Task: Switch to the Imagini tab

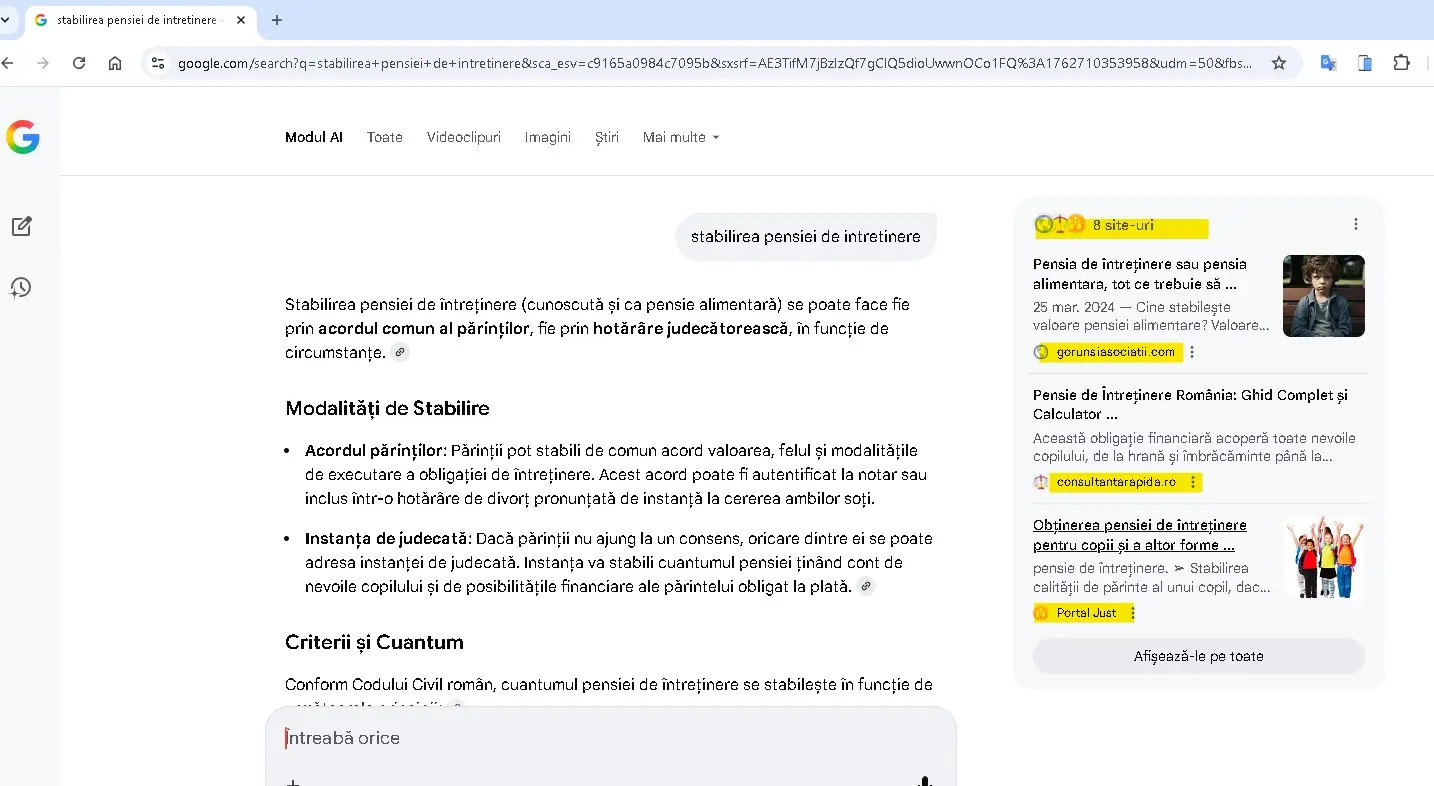Action: pyautogui.click(x=547, y=137)
